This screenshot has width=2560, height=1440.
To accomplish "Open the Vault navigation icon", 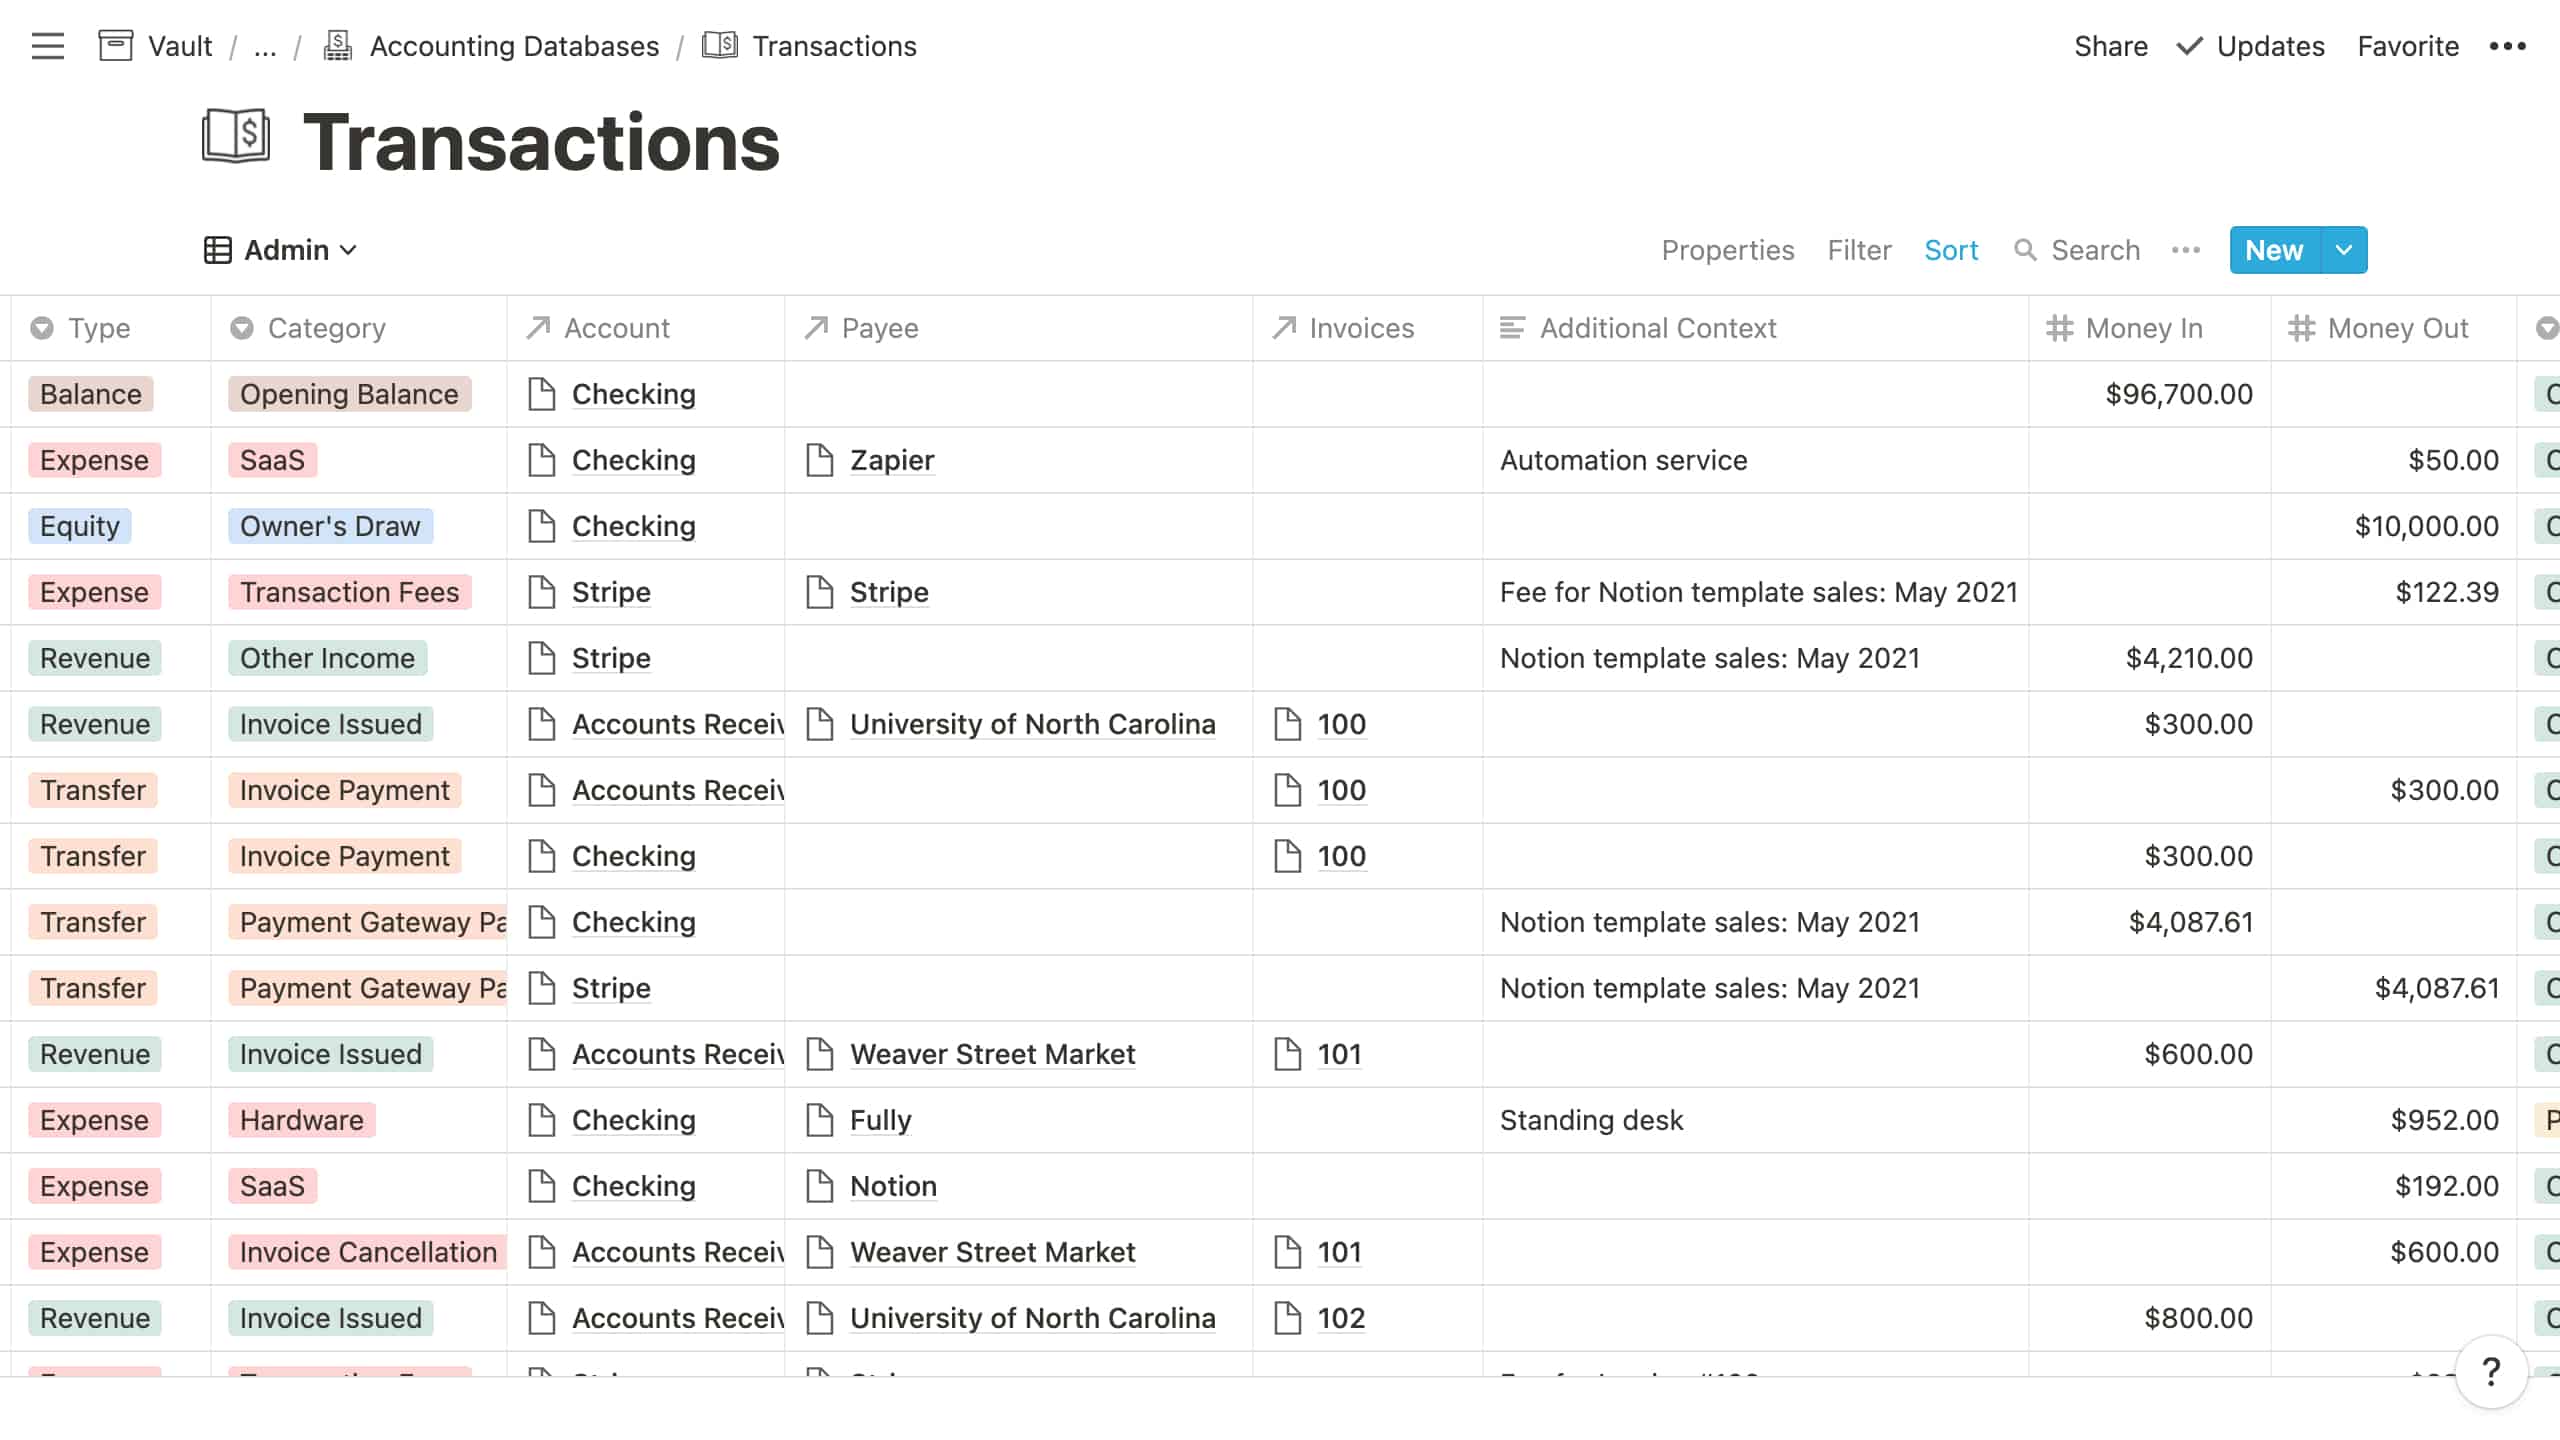I will pos(116,46).
